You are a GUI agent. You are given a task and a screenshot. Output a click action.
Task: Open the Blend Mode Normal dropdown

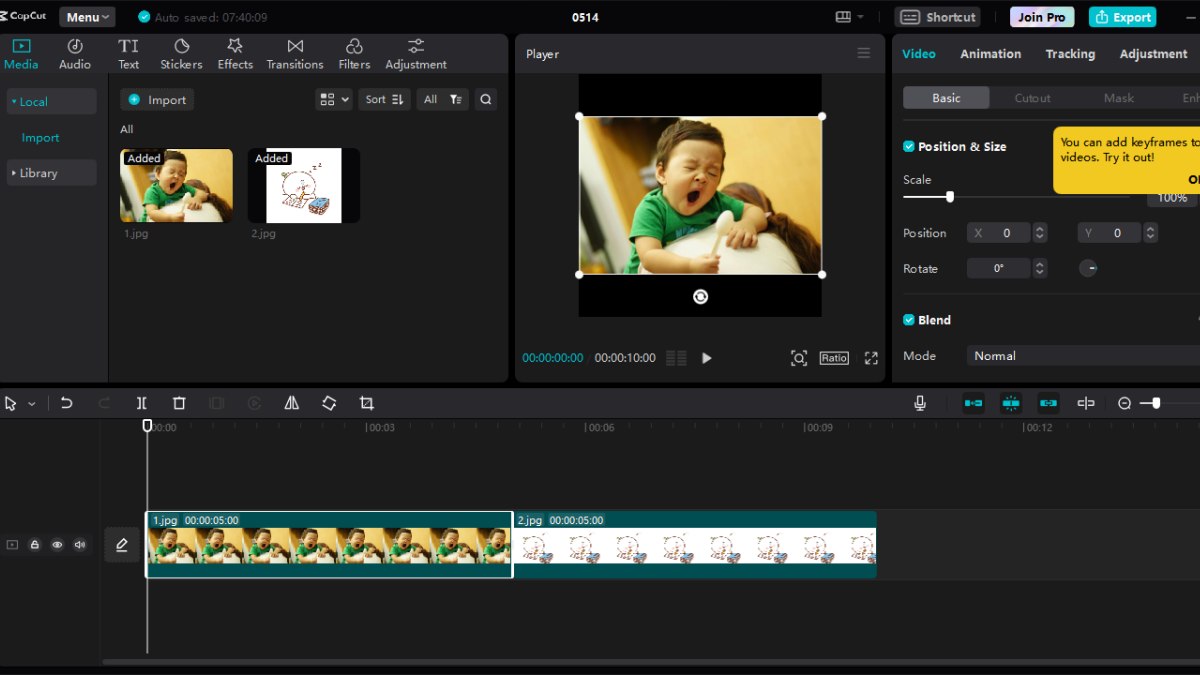[1080, 356]
